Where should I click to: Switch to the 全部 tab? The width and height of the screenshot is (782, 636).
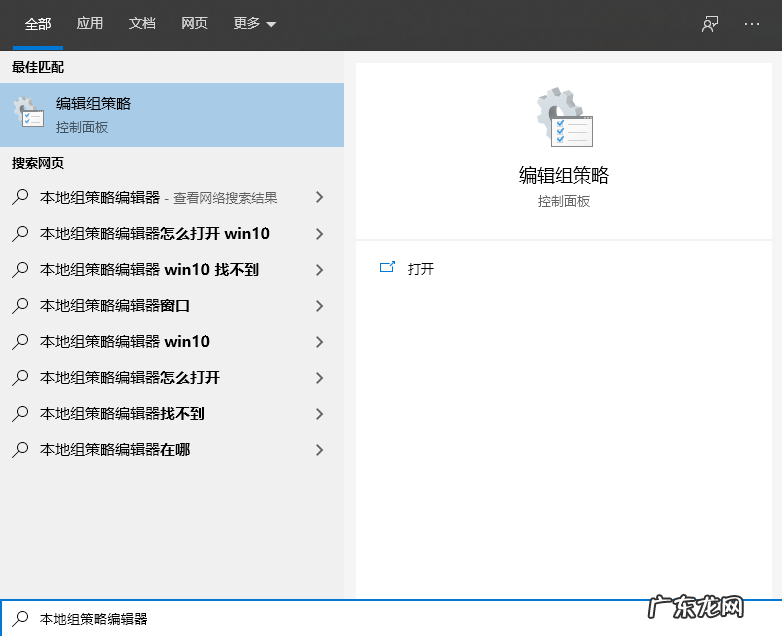pyautogui.click(x=38, y=24)
